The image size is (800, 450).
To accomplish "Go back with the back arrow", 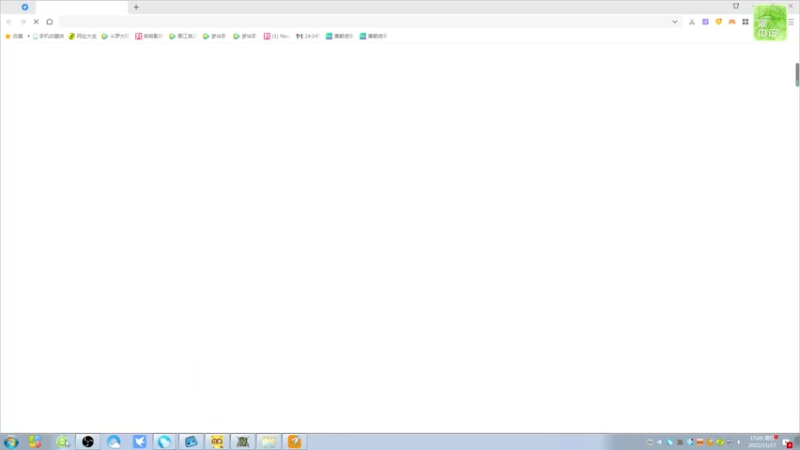I will (x=9, y=22).
